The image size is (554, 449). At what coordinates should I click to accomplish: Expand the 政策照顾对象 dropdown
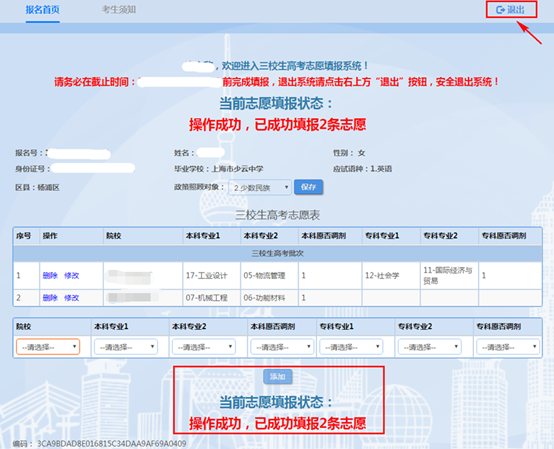click(x=260, y=188)
